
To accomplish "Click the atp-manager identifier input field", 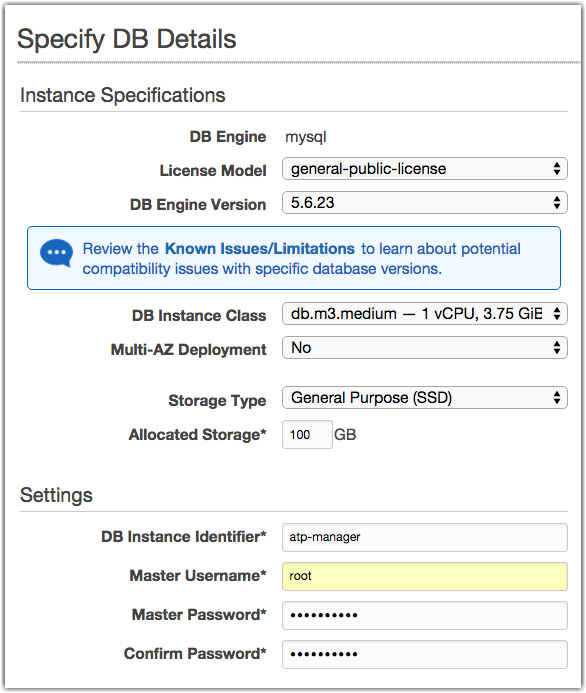I will 425,537.
